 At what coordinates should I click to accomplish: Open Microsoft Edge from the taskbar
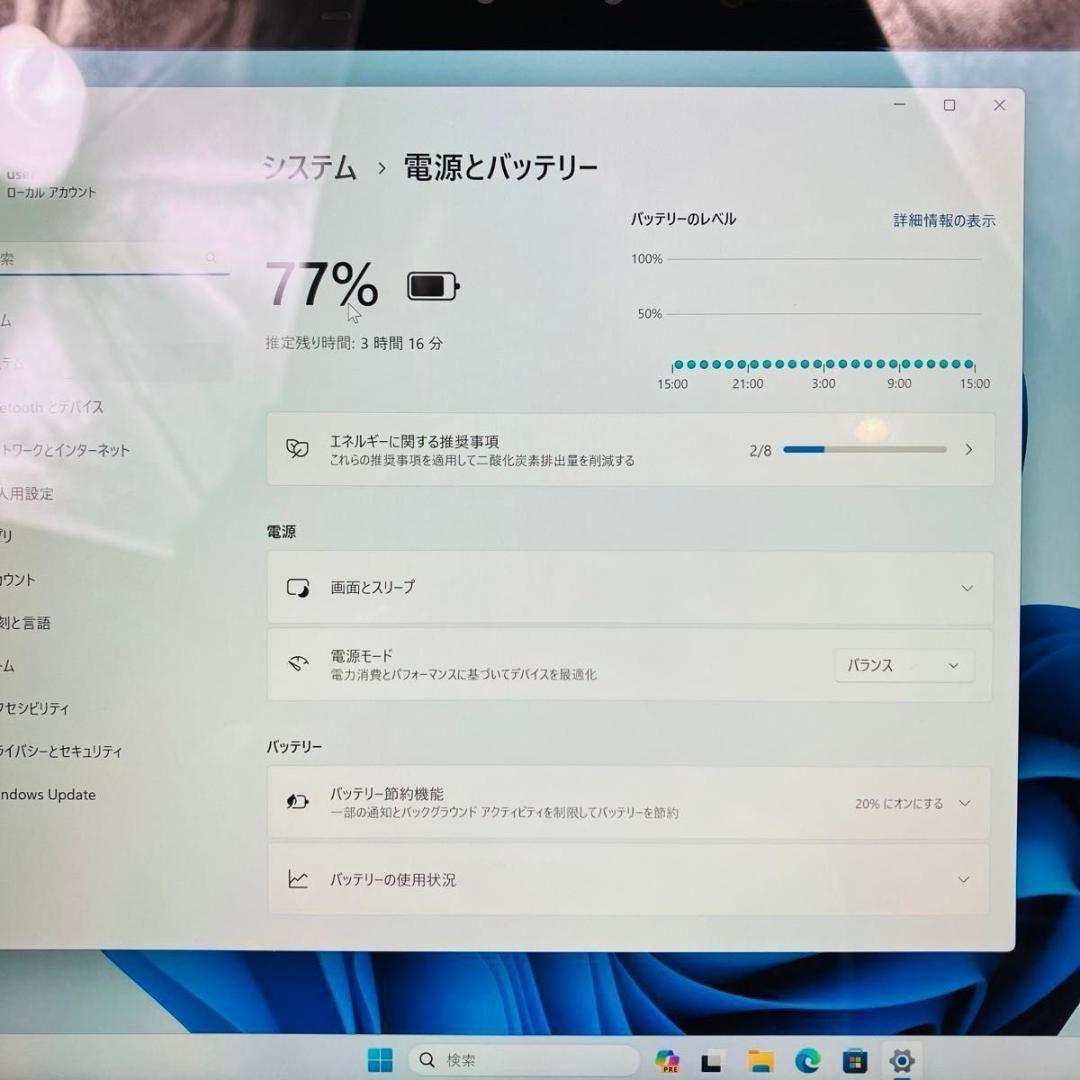click(x=806, y=1060)
